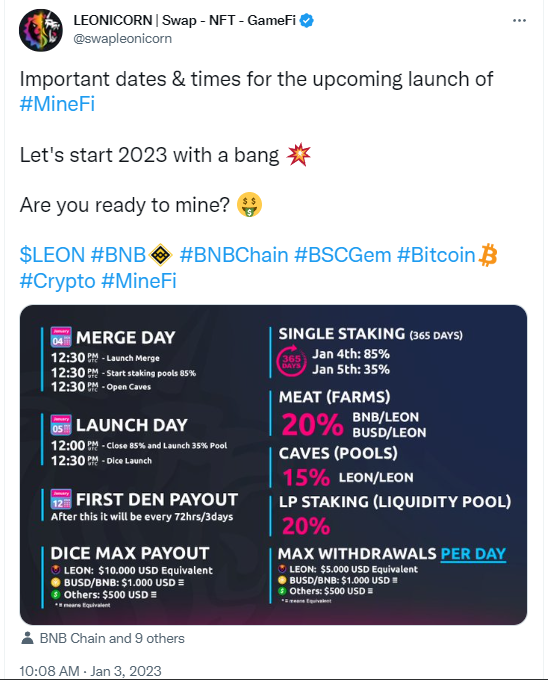
Task: Open the #Crypto hashtag
Action: 57,281
